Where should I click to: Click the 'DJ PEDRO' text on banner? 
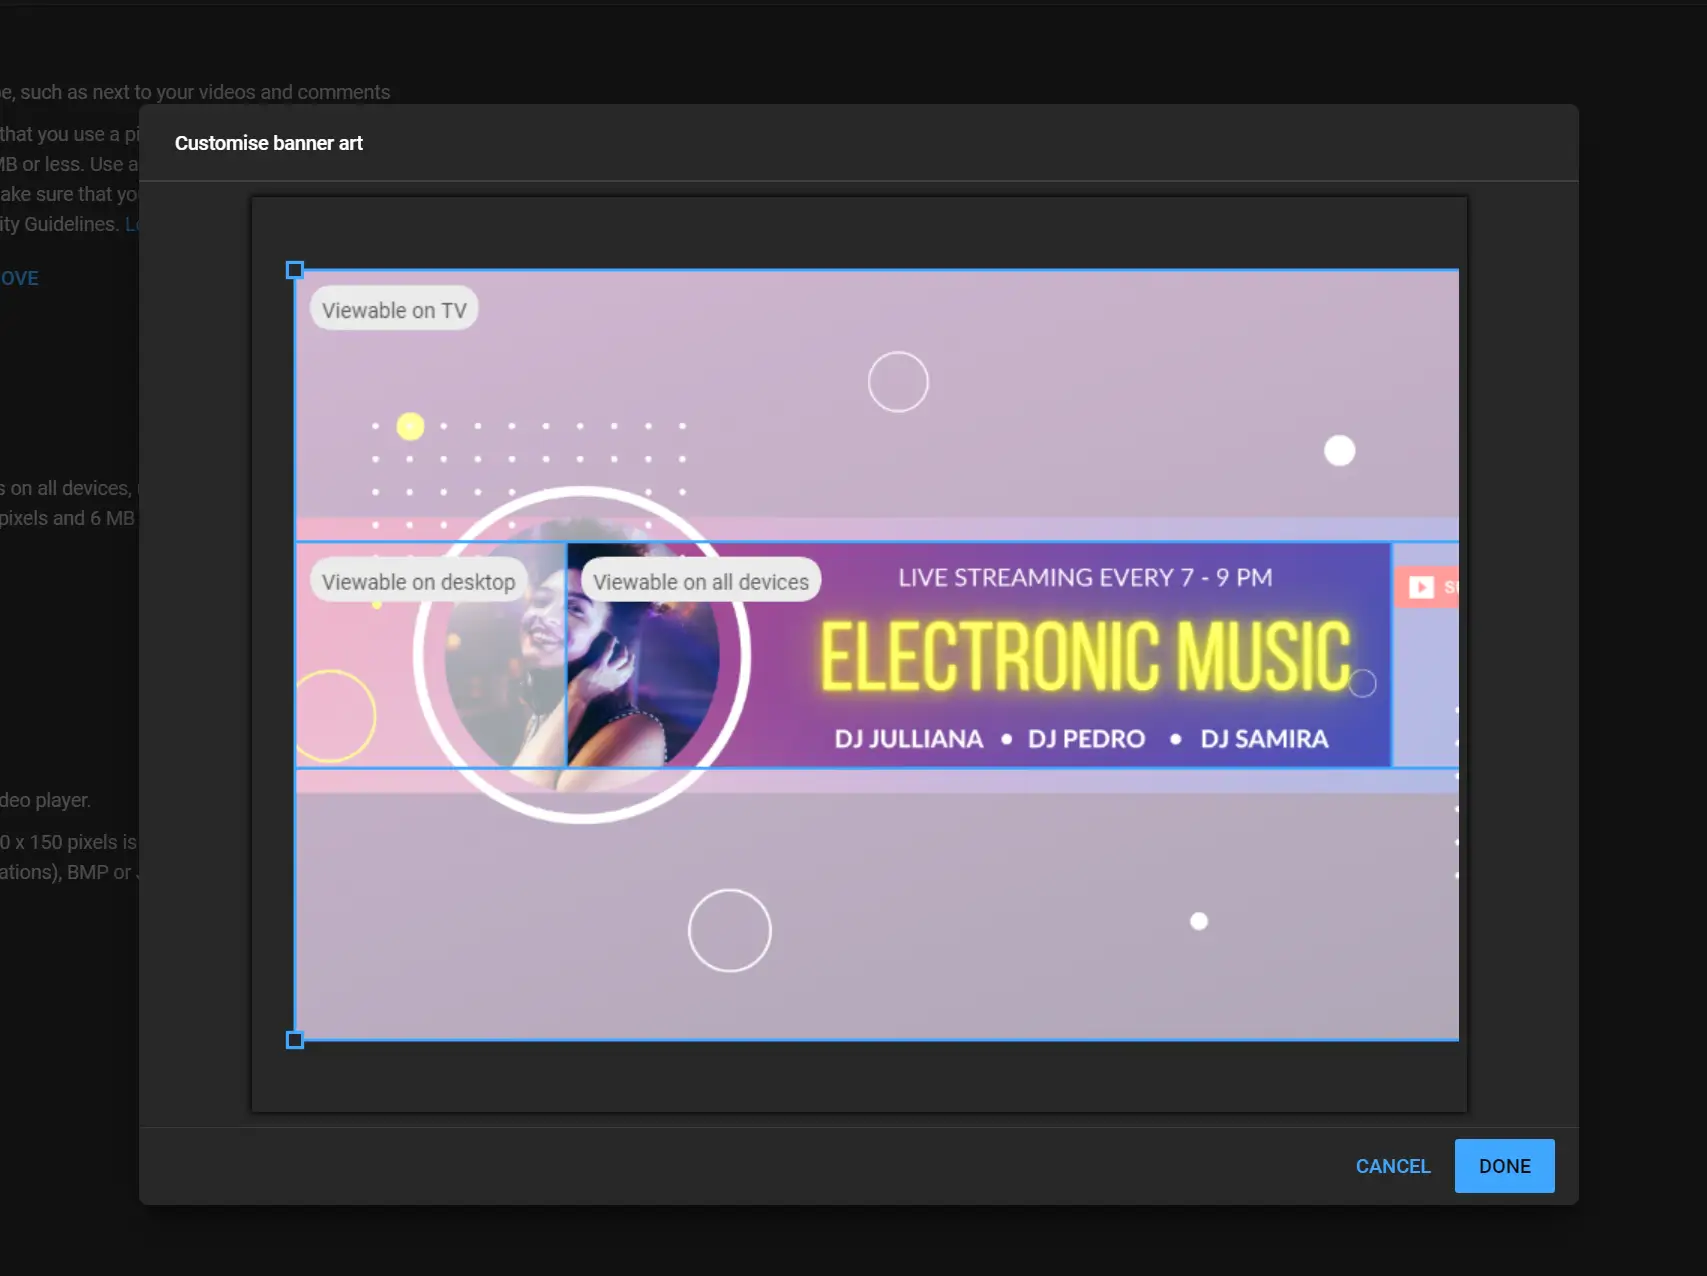click(x=1086, y=739)
